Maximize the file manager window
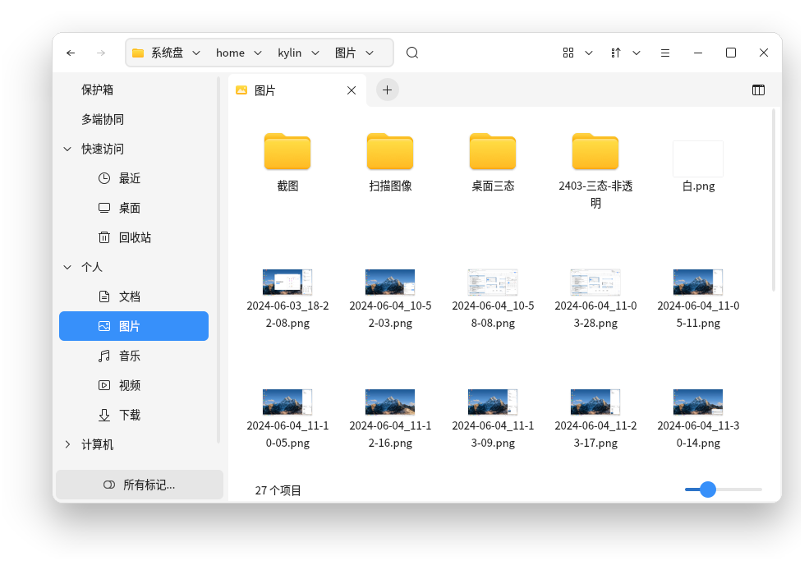802x570 pixels. coord(731,53)
